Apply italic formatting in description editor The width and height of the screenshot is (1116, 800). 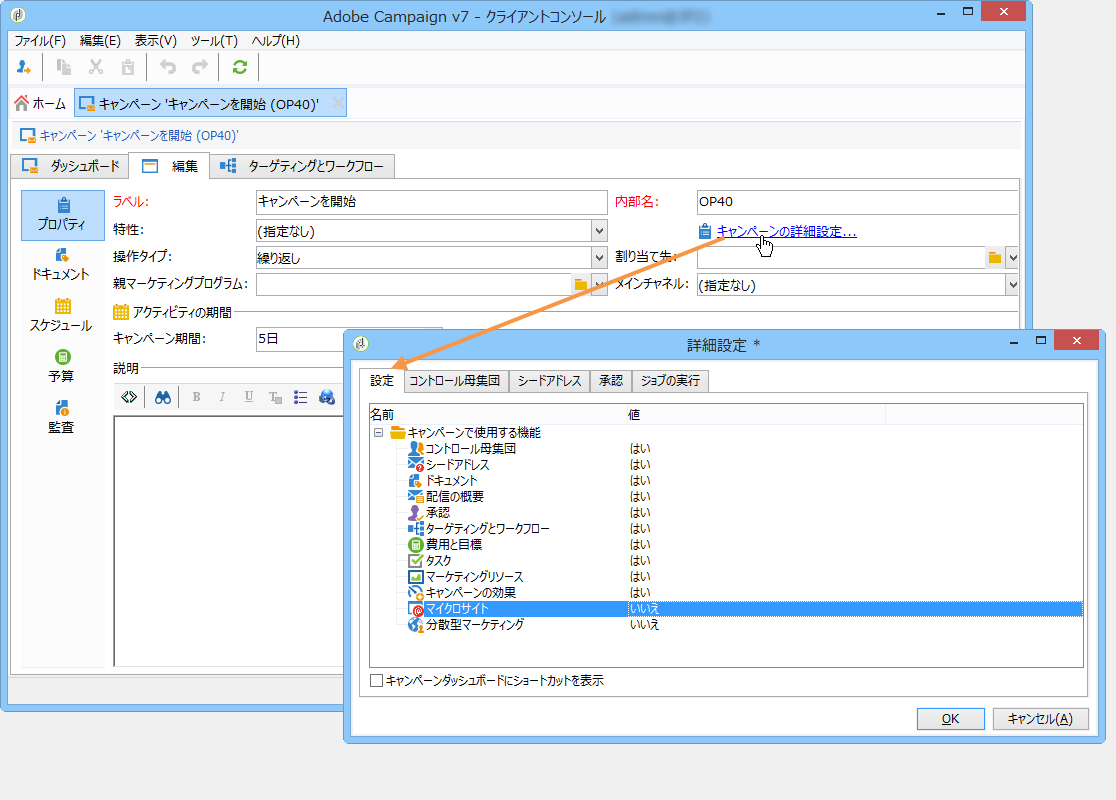coord(222,397)
